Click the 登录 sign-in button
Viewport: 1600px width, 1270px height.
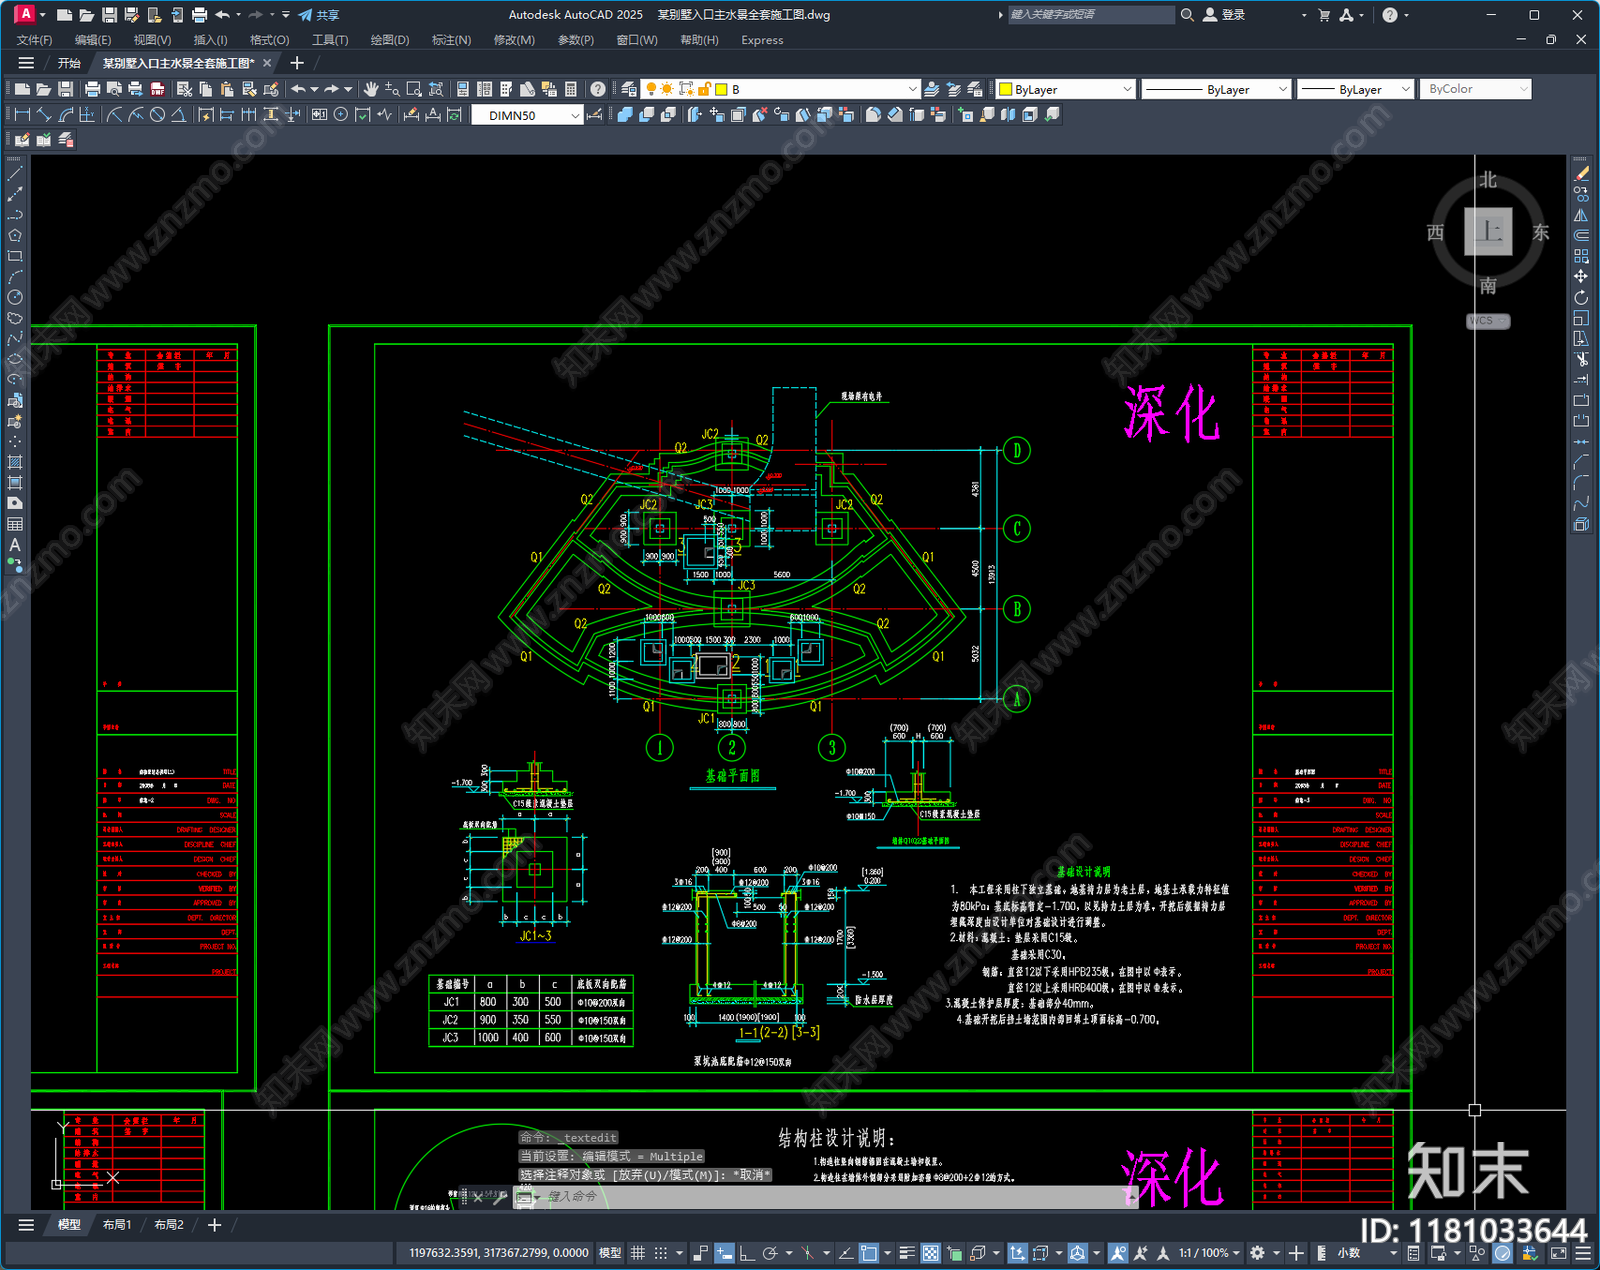[x=1225, y=15]
